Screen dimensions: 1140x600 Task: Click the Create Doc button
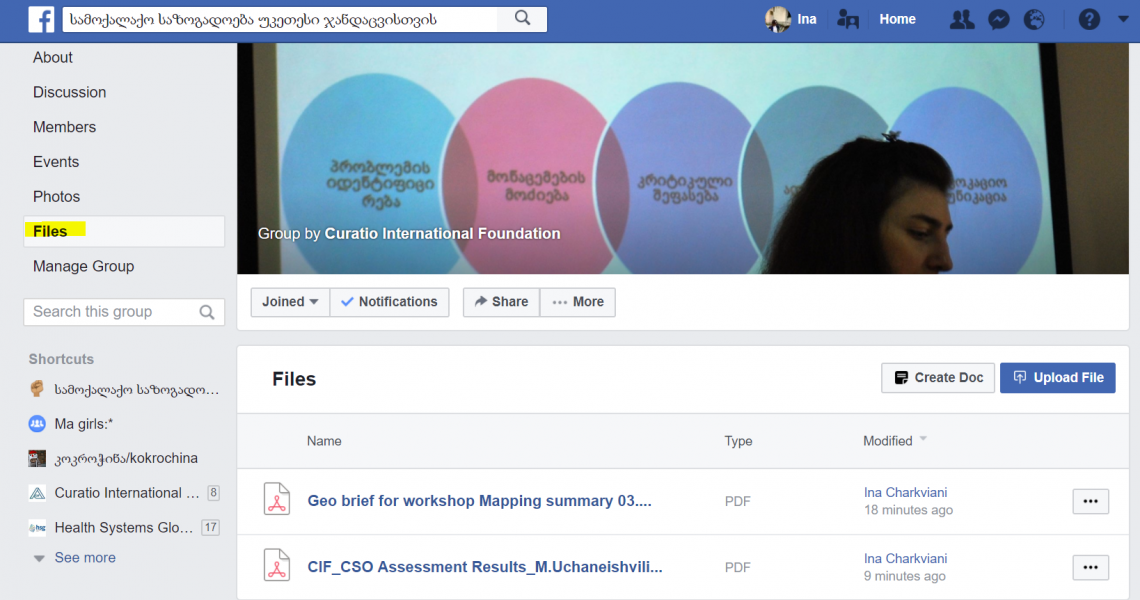point(938,378)
